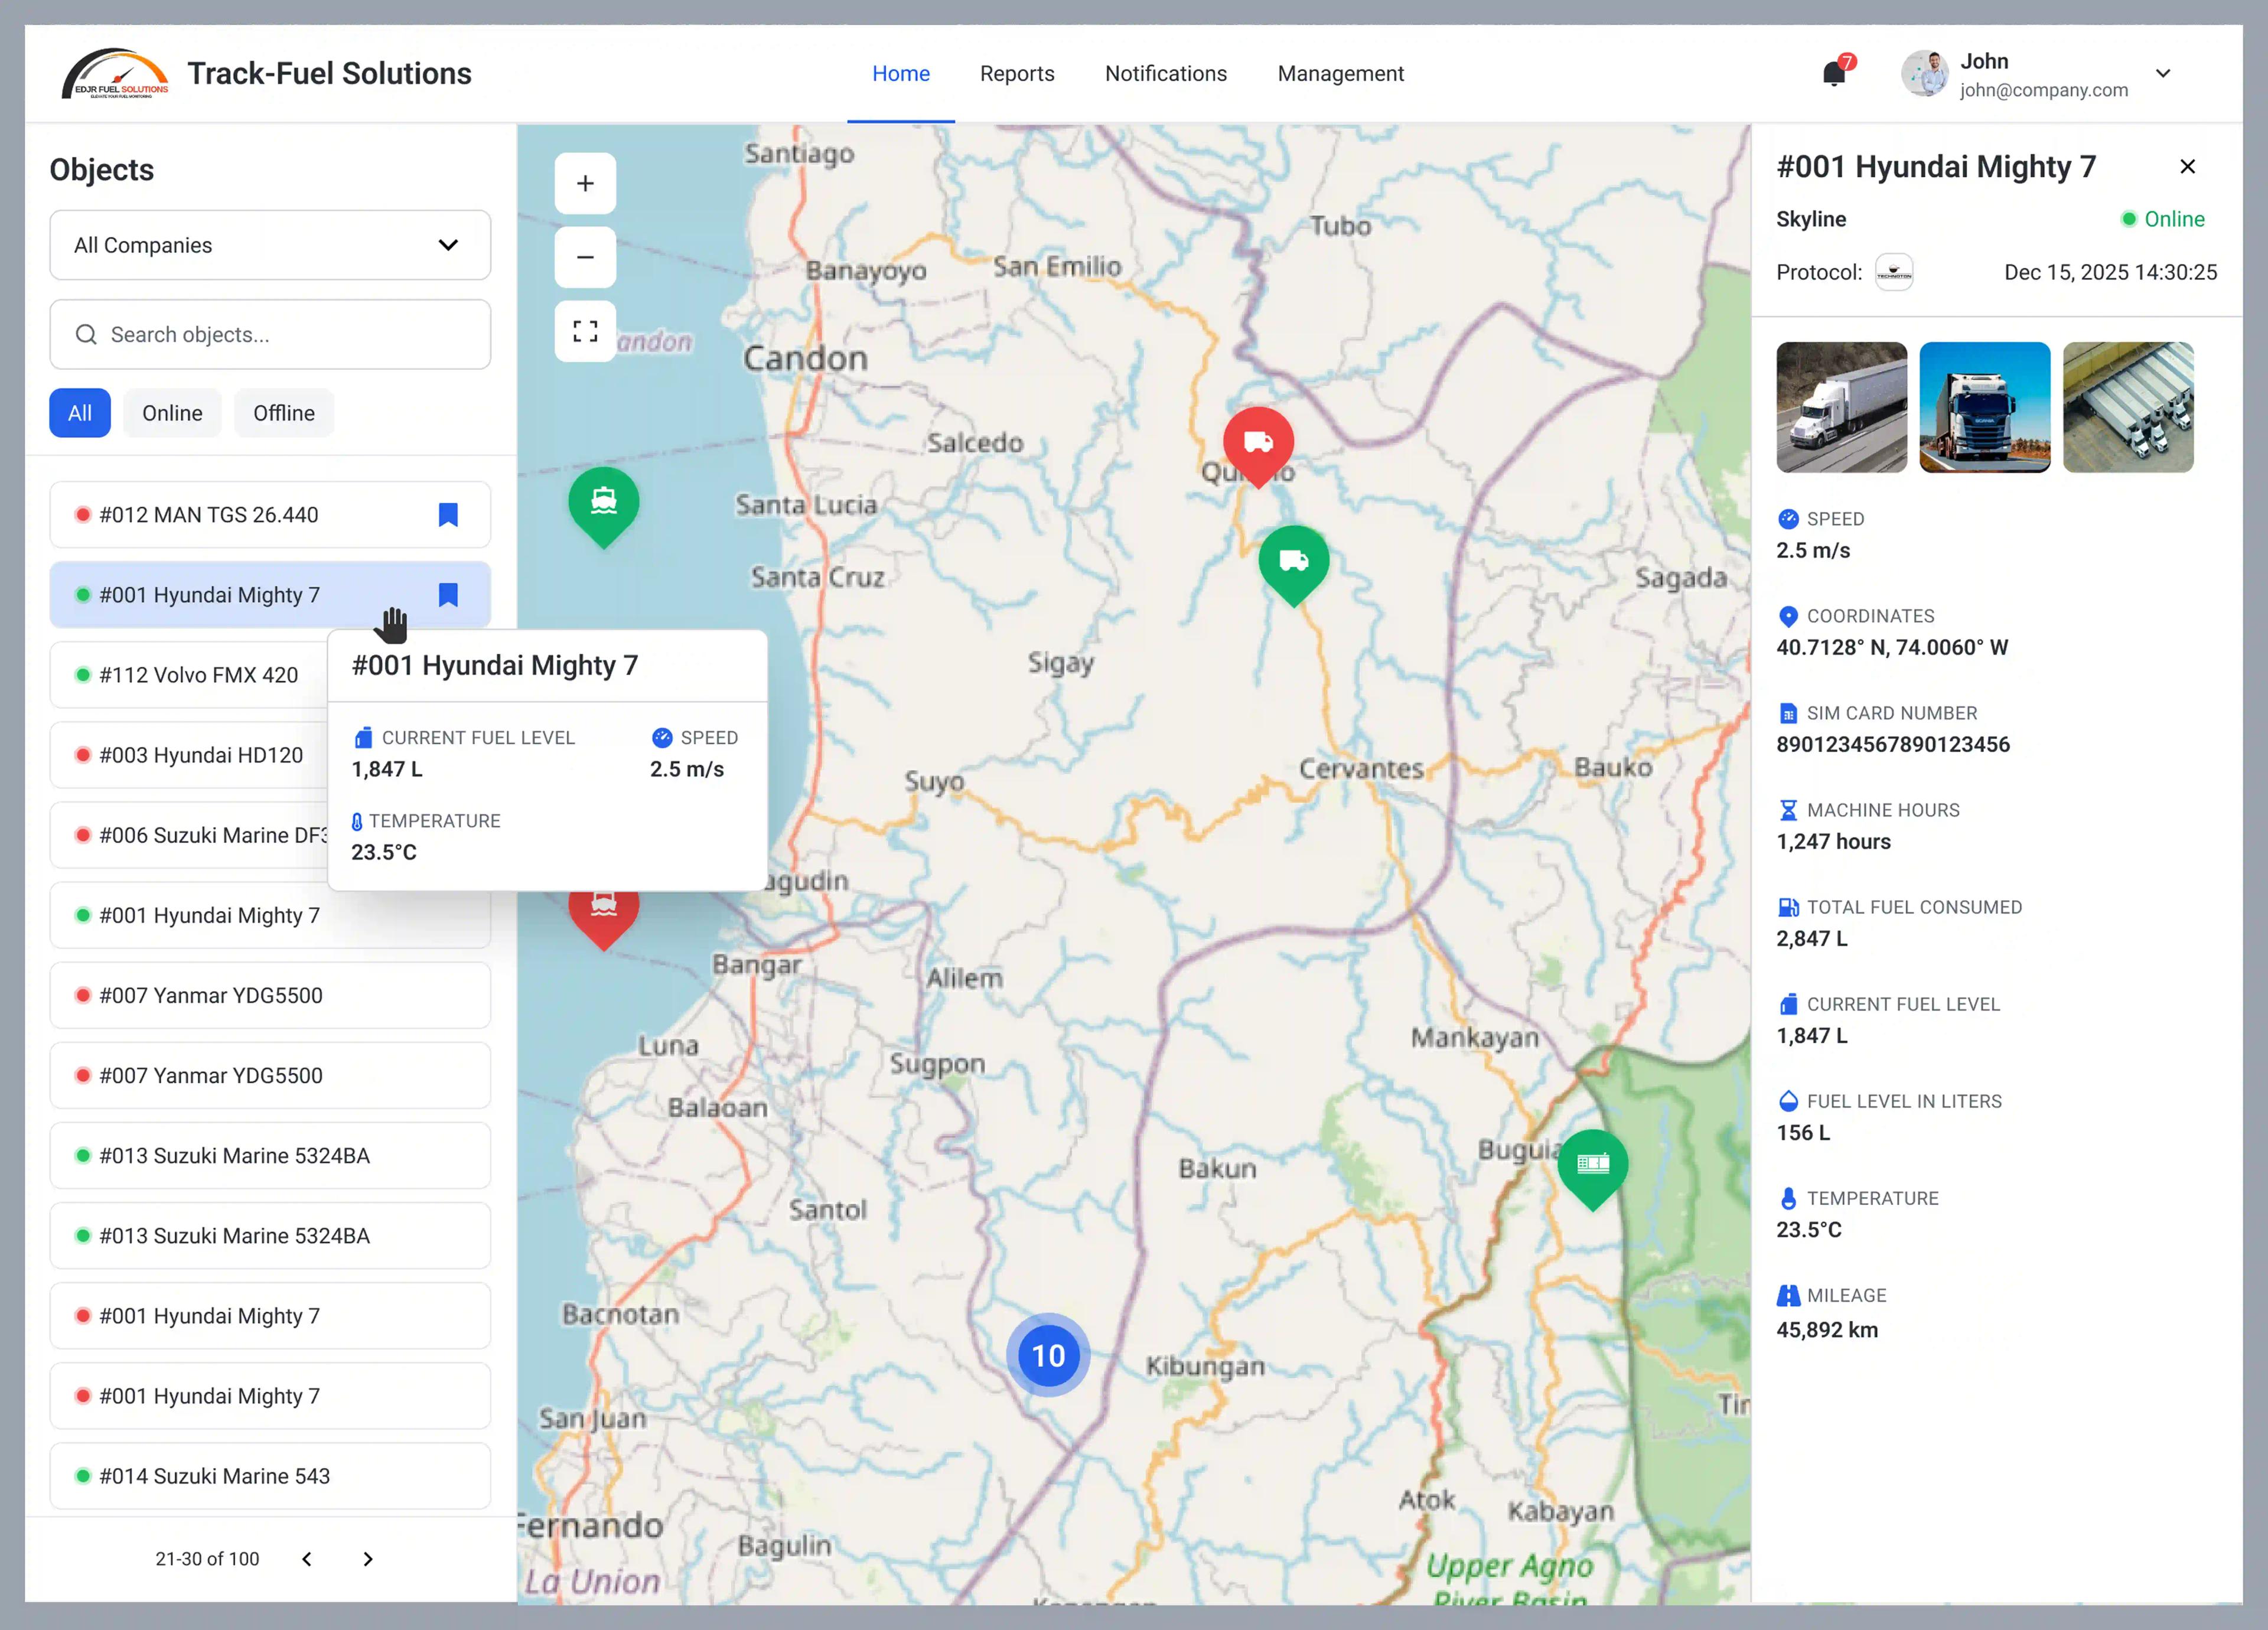The image size is (2268, 1630).
Task: Switch to the Management tab
Action: pyautogui.click(x=1340, y=74)
